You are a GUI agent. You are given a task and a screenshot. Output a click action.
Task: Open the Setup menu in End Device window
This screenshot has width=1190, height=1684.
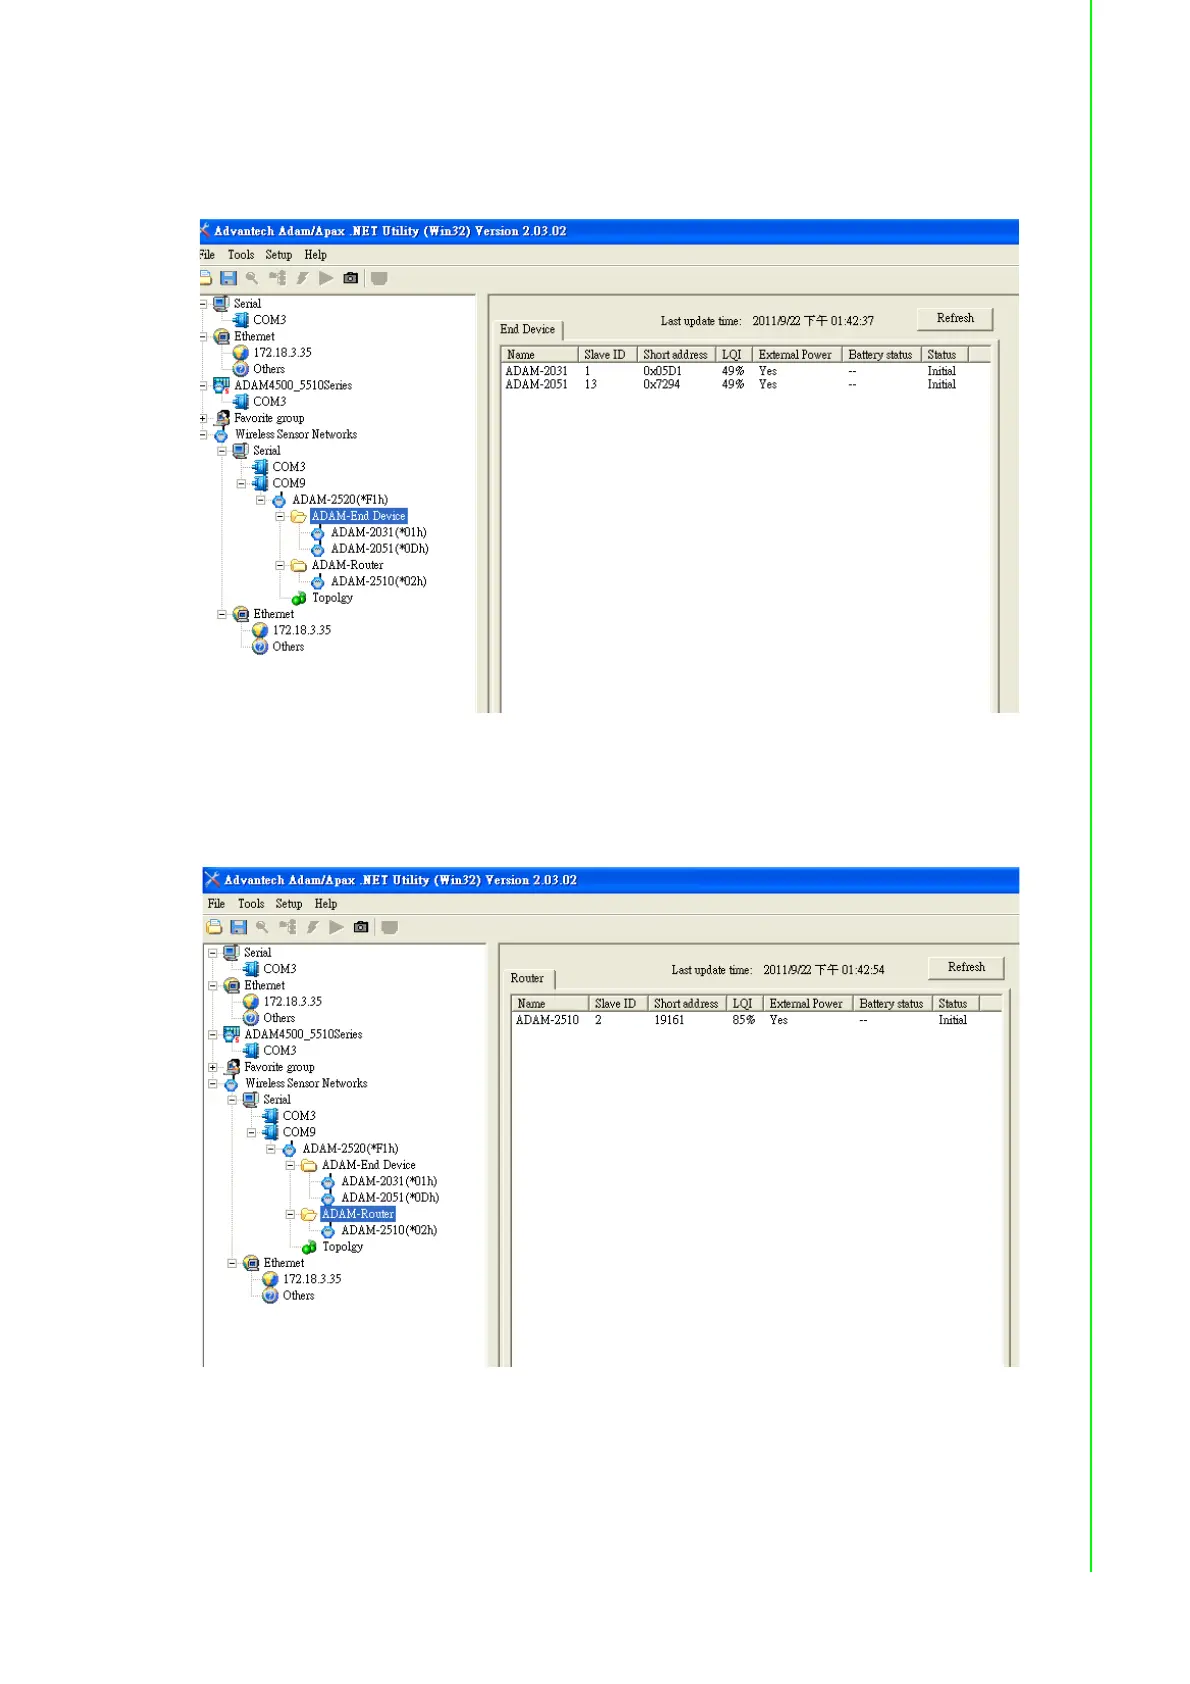point(279,255)
